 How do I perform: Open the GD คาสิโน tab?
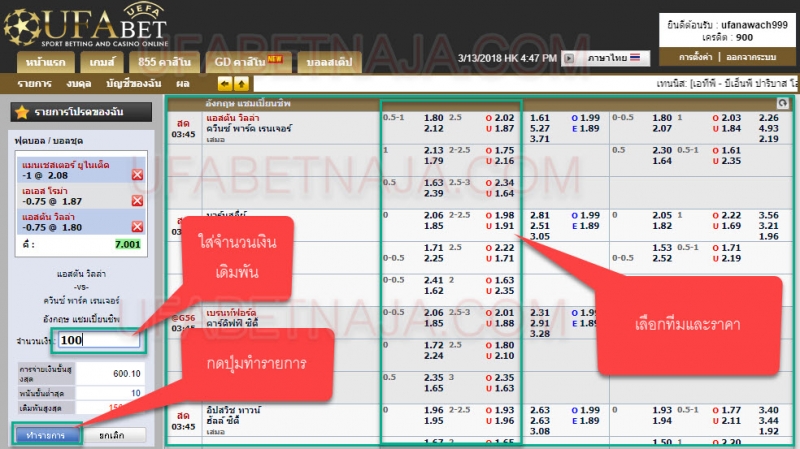coord(248,62)
